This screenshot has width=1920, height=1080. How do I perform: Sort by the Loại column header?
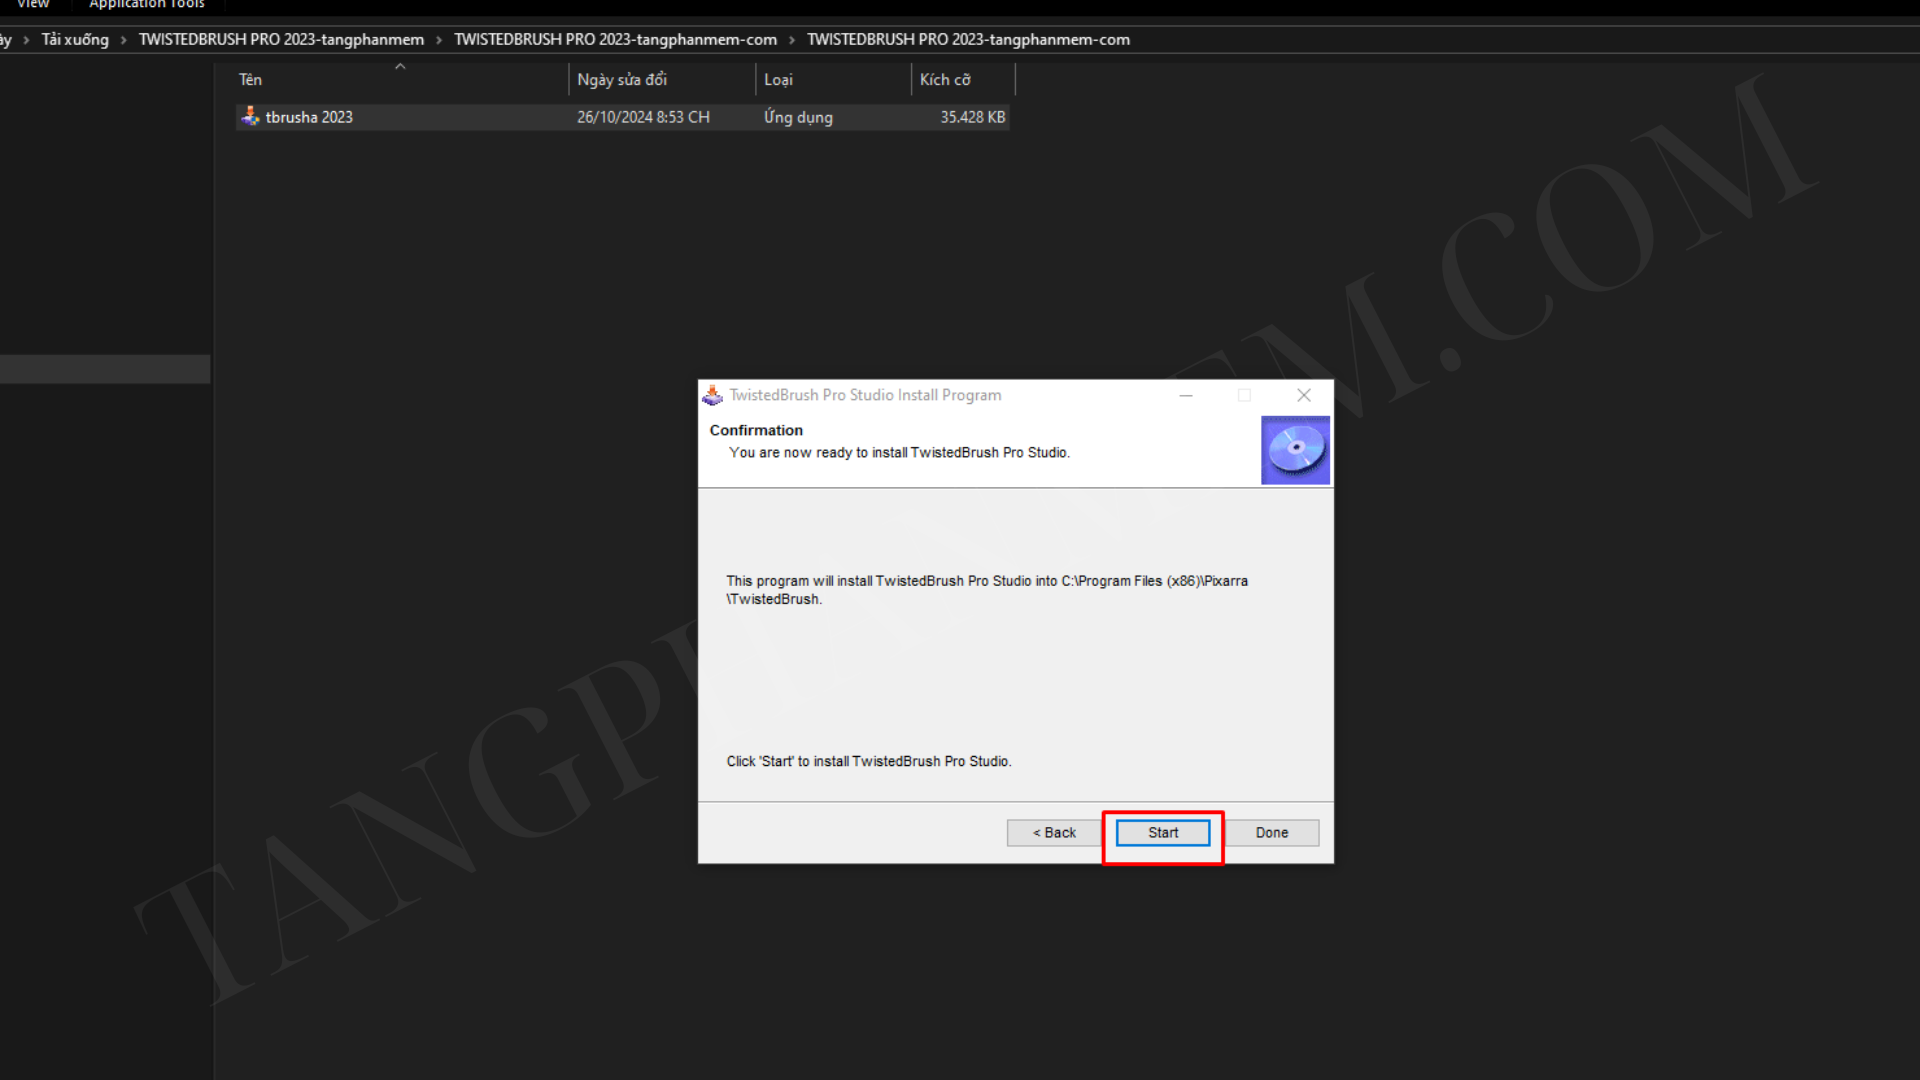[x=778, y=80]
